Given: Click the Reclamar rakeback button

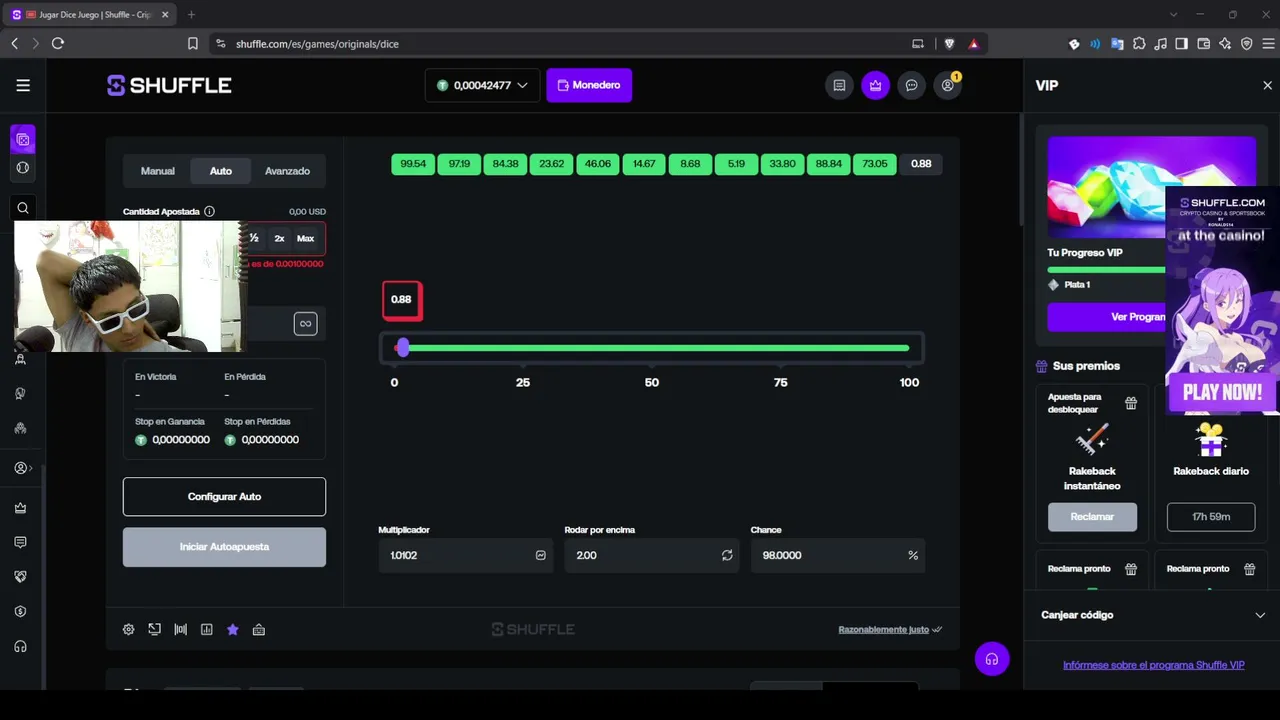Looking at the screenshot, I should [x=1092, y=517].
